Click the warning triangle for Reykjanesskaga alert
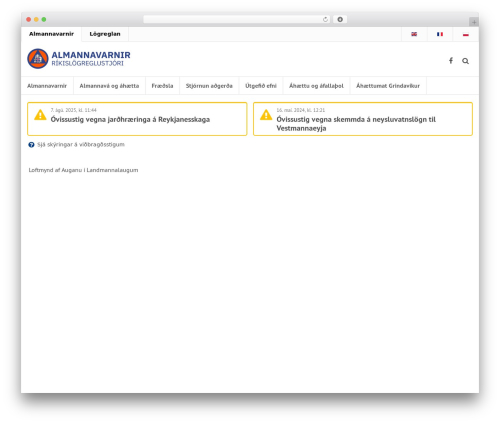500x423 pixels. click(x=40, y=115)
